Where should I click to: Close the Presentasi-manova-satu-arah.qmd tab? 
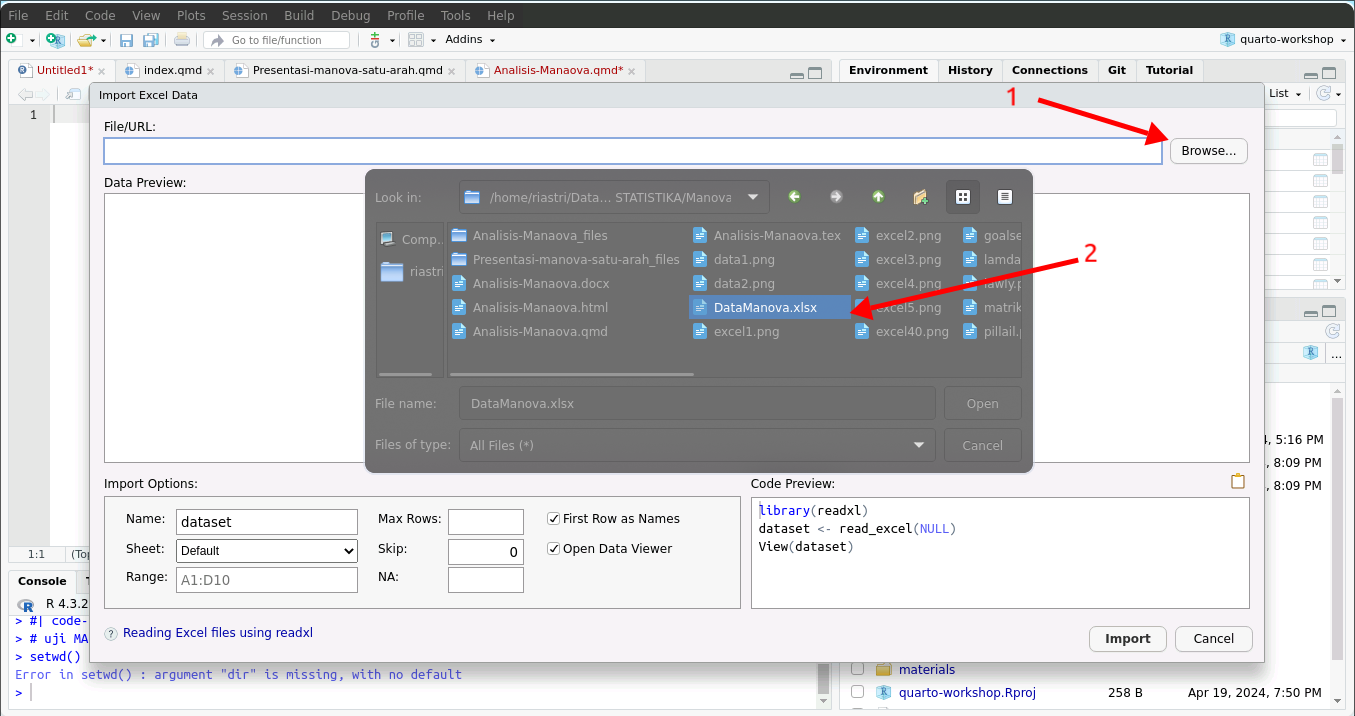452,72
